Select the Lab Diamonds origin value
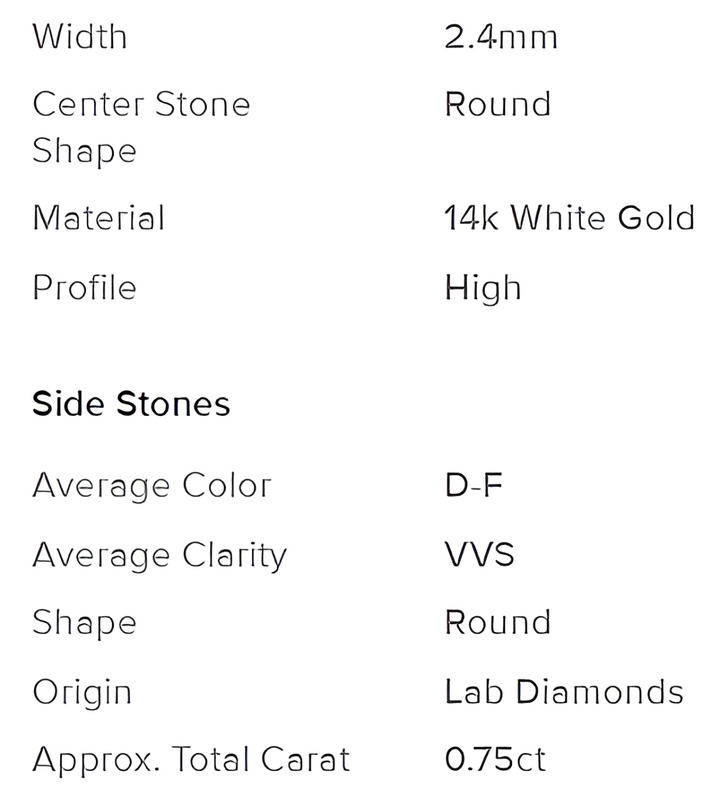Viewport: 720px width, 797px height. 564,691
